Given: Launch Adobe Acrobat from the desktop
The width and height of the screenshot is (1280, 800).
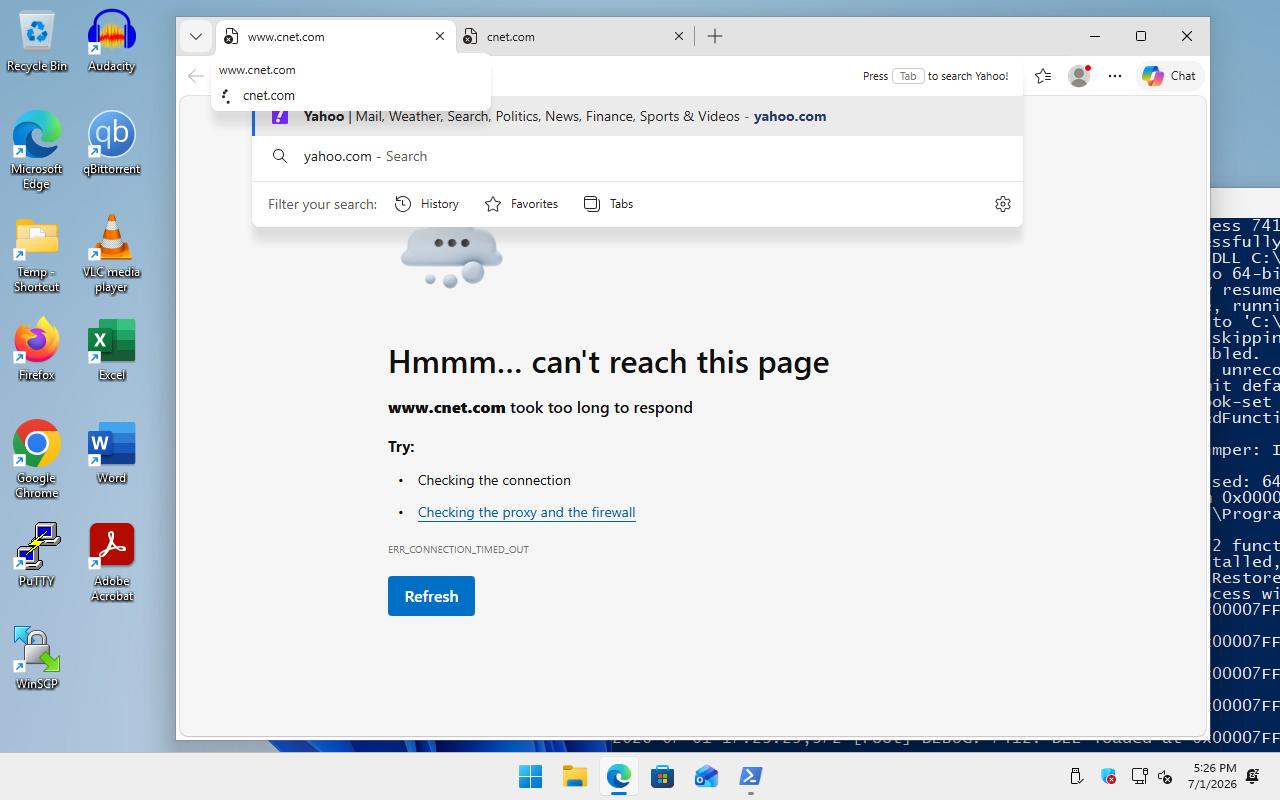Looking at the screenshot, I should point(111,563).
